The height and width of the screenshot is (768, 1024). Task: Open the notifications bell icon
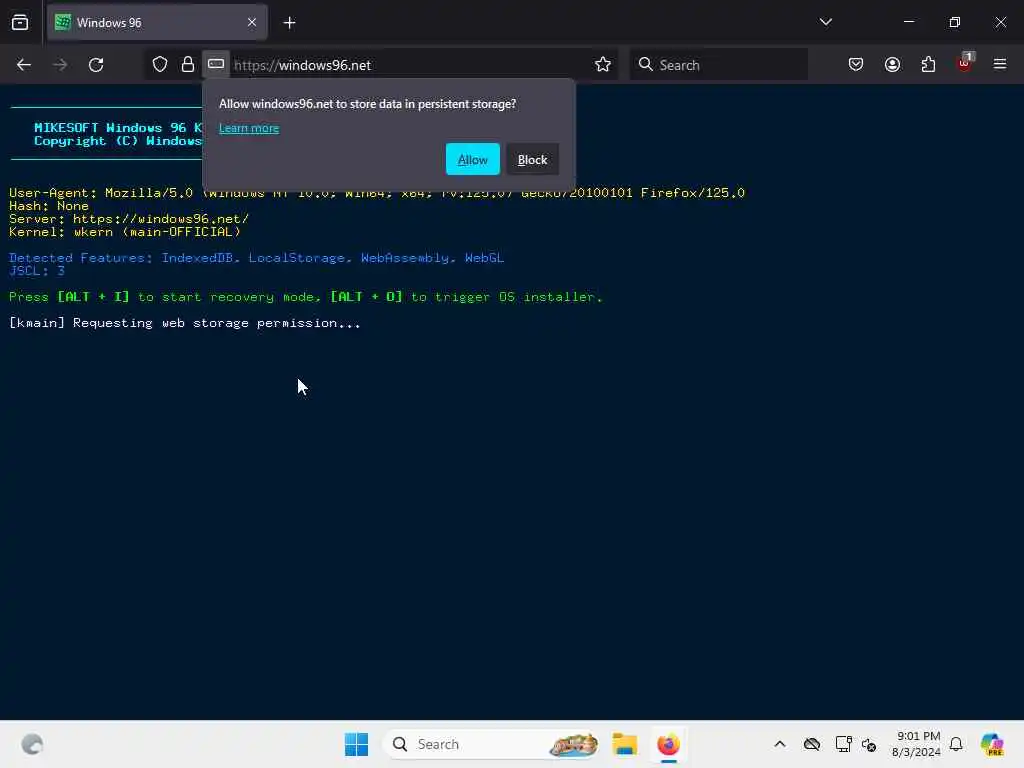(x=956, y=744)
